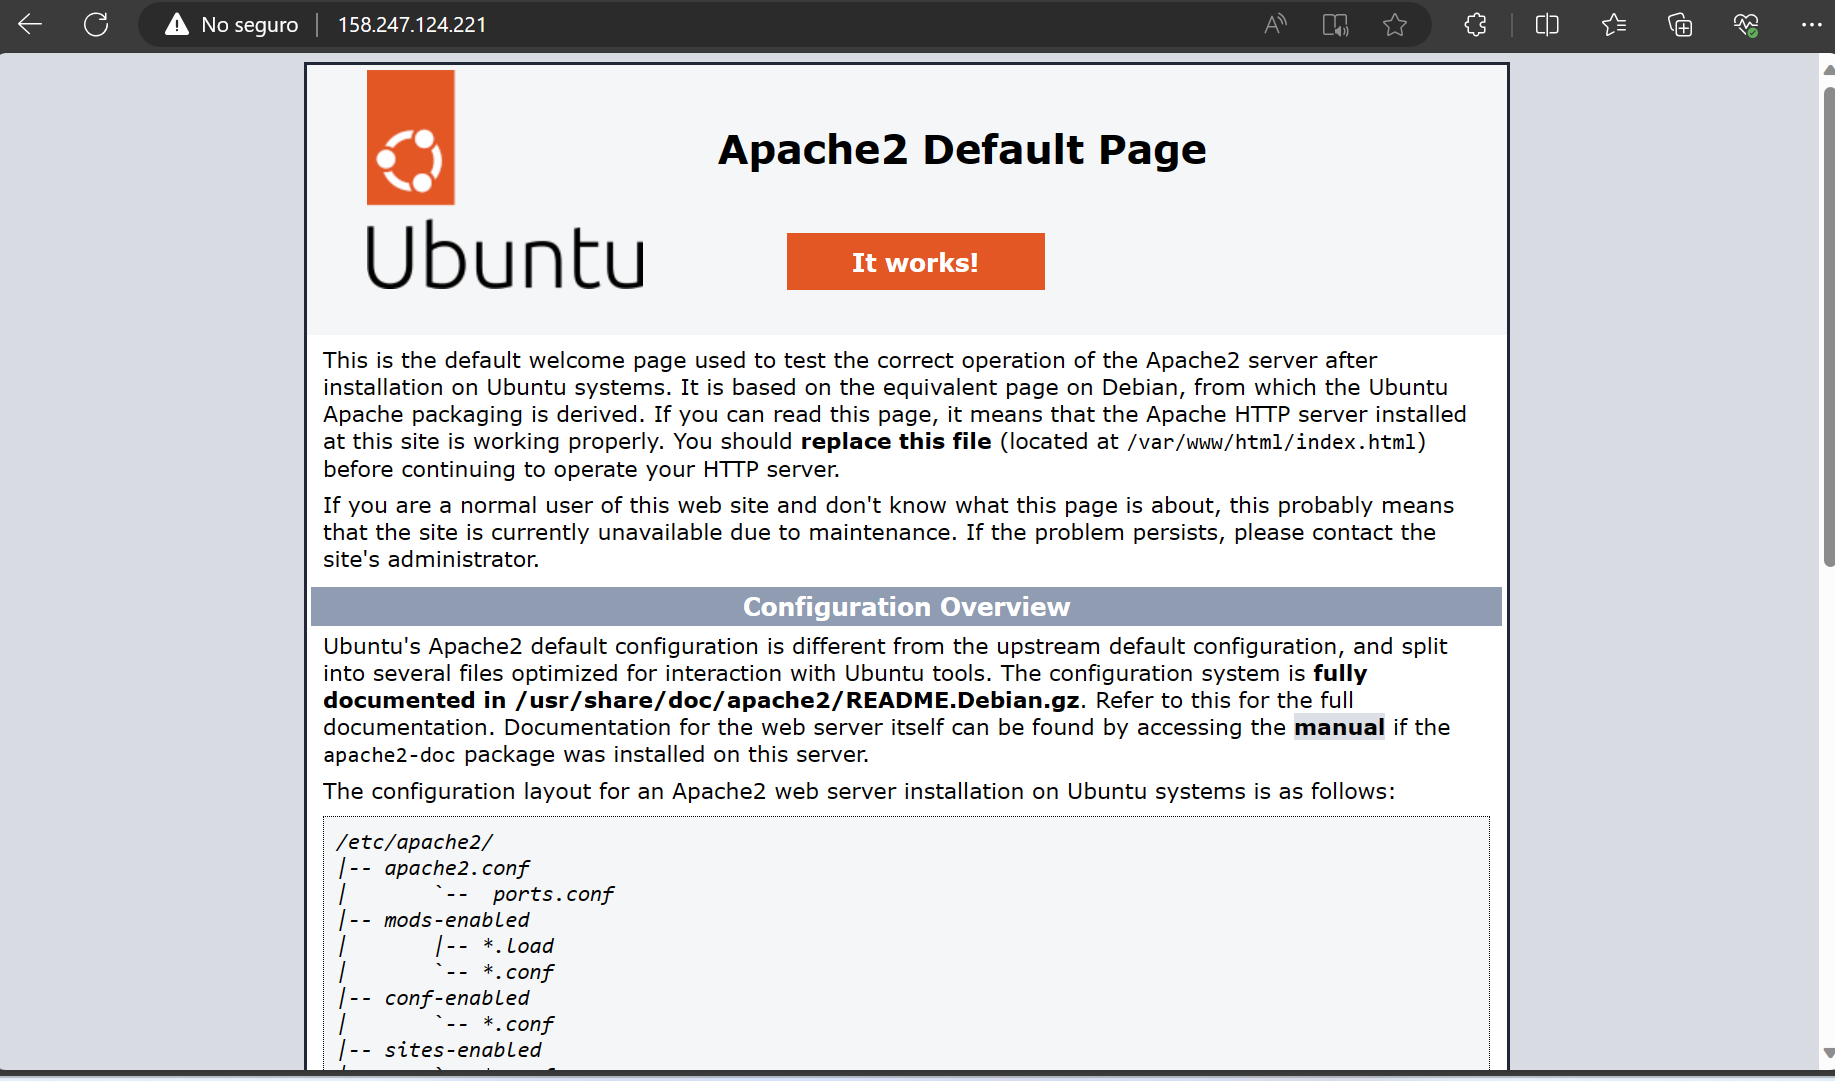Open the Collections icon
The image size is (1835, 1081).
1680,25
